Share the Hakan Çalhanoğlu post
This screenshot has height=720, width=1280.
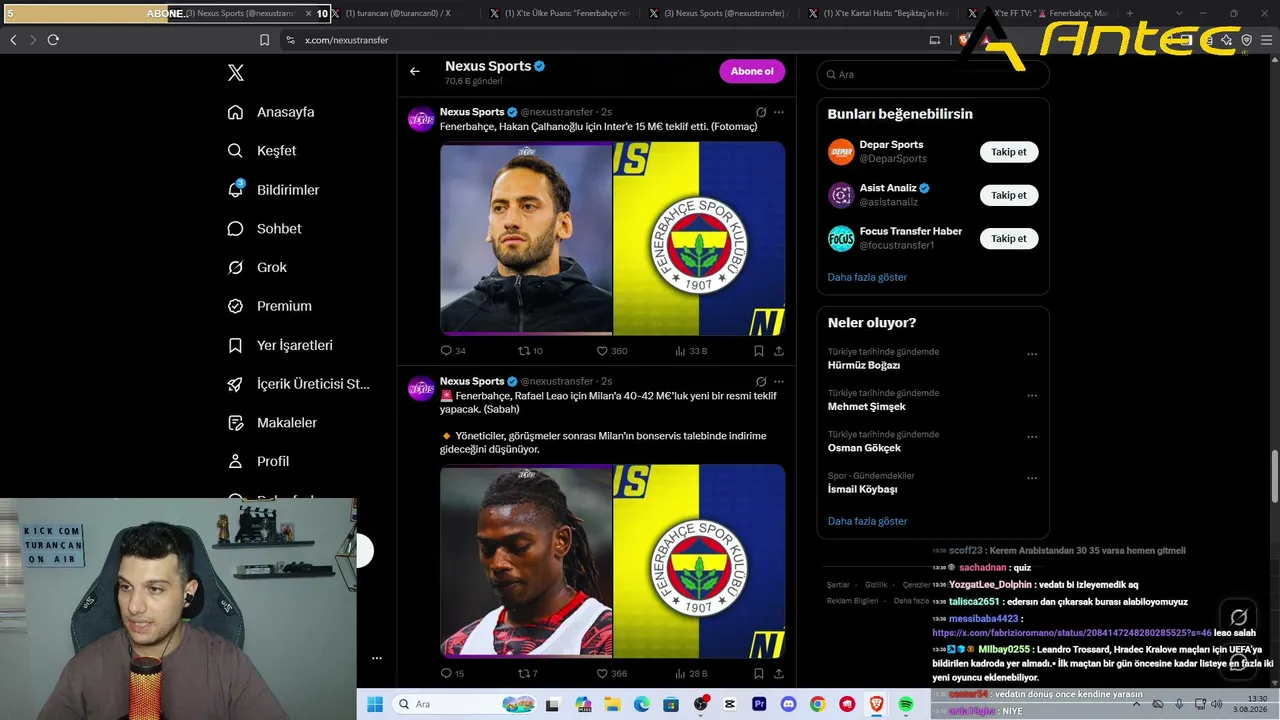pos(779,351)
